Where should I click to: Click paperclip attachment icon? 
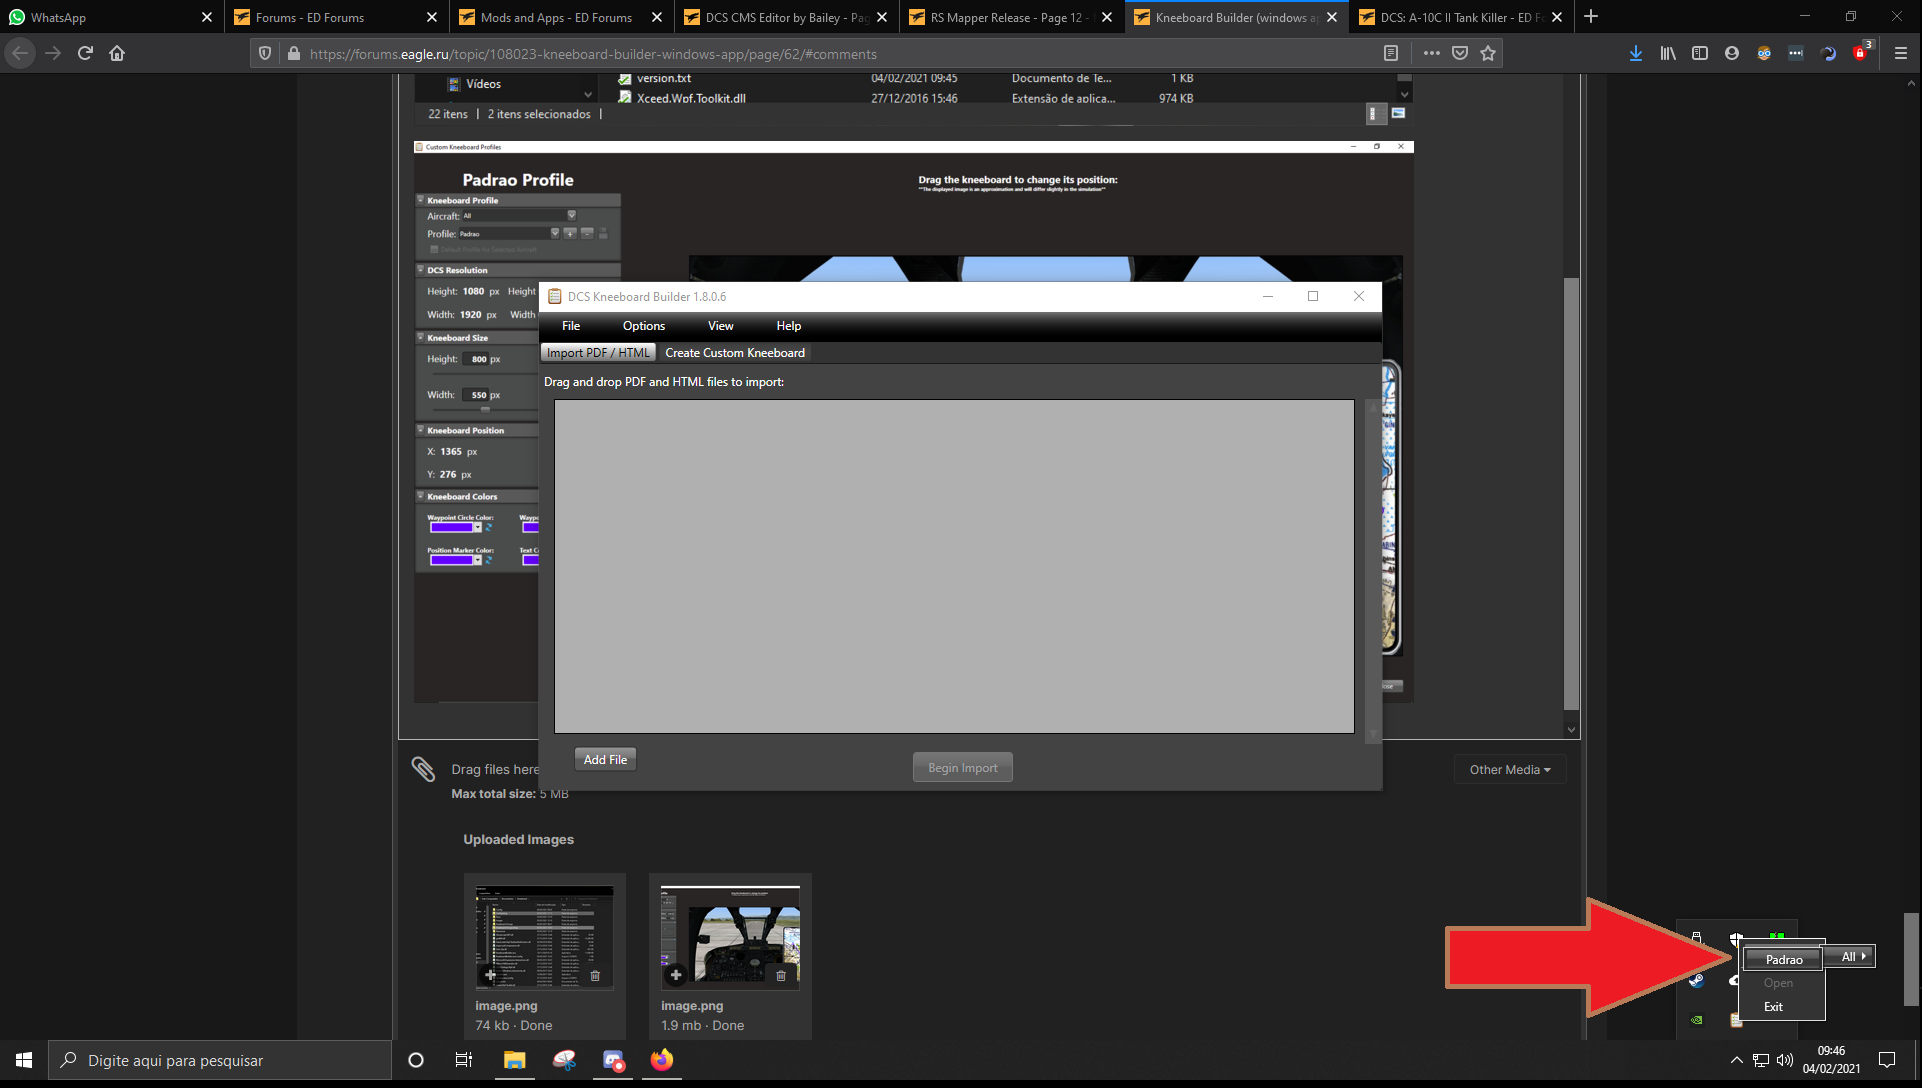(x=423, y=769)
